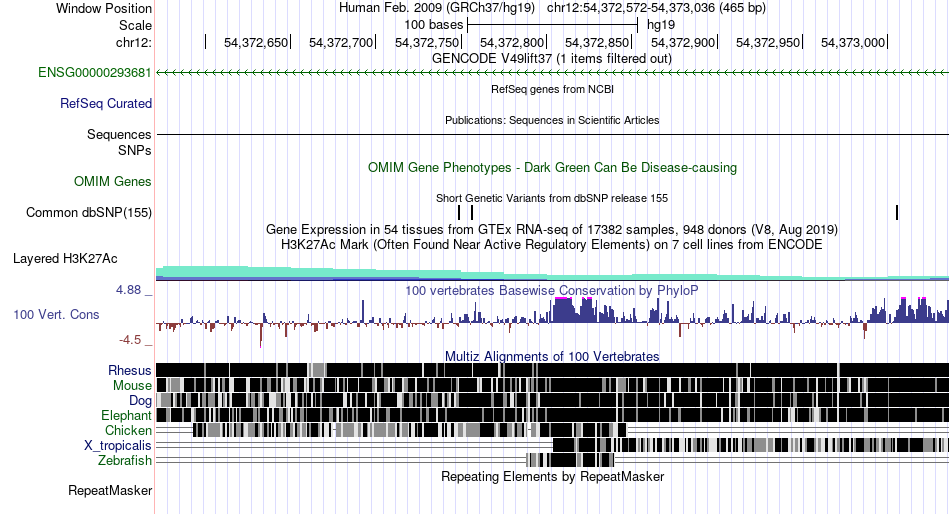
Task: Click Short Genetic Variants from dbSNP title
Action: [x=552, y=198]
